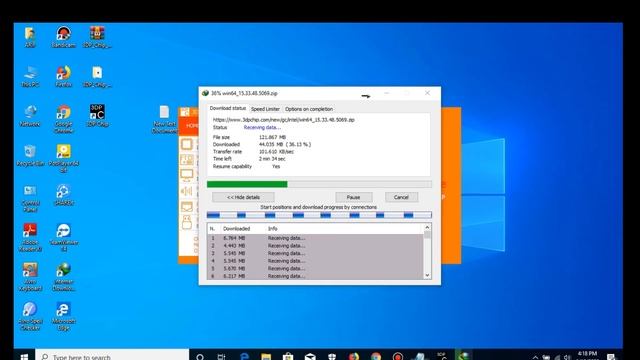Switch to the Download status tab

[x=227, y=108]
